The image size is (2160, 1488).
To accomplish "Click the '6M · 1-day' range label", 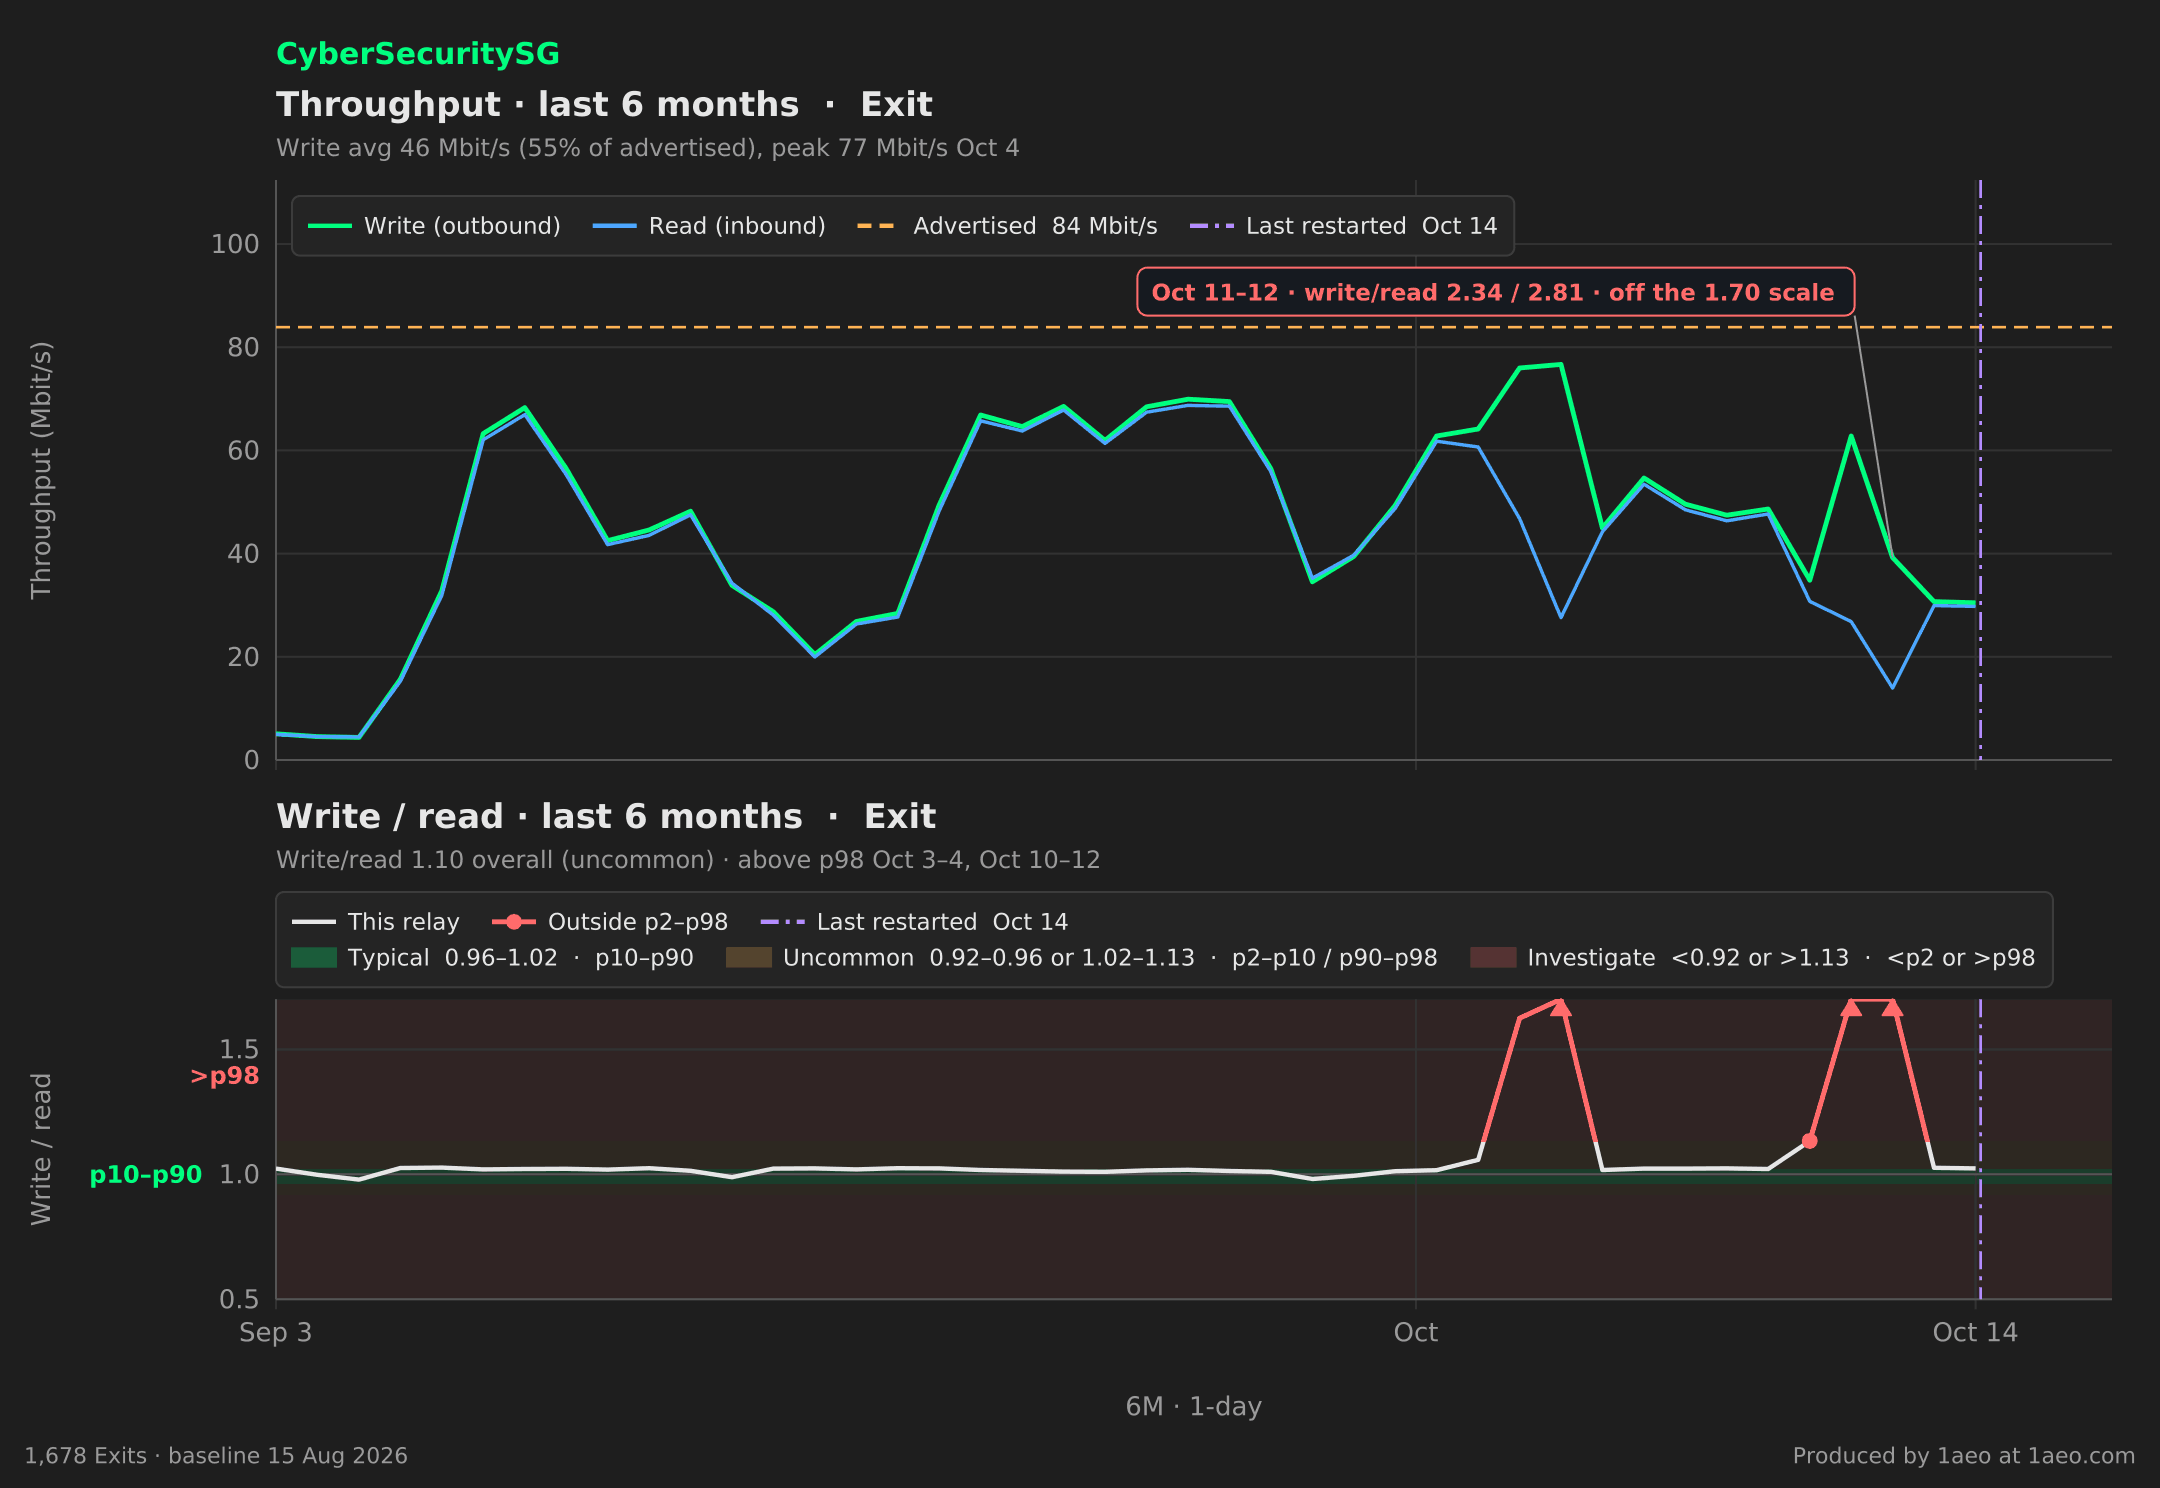I will coord(1194,1406).
